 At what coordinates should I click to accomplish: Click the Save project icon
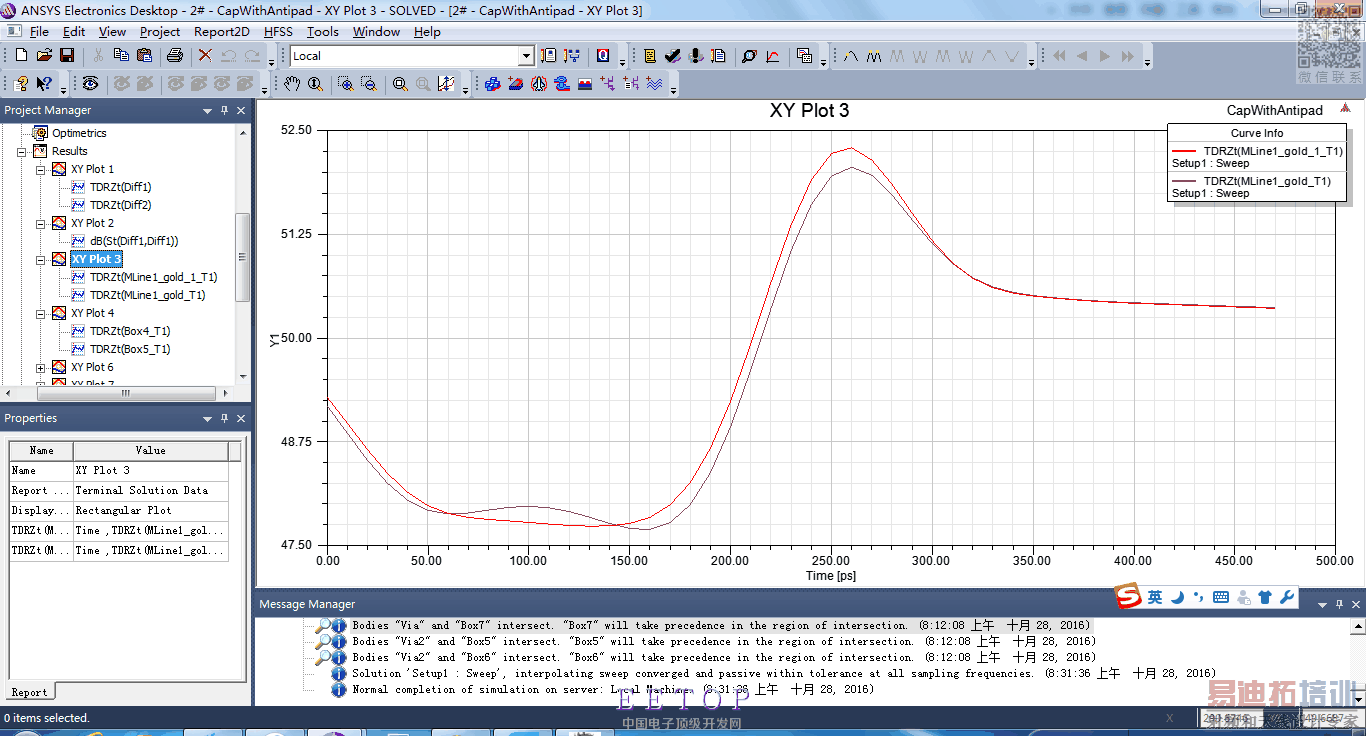pos(67,56)
